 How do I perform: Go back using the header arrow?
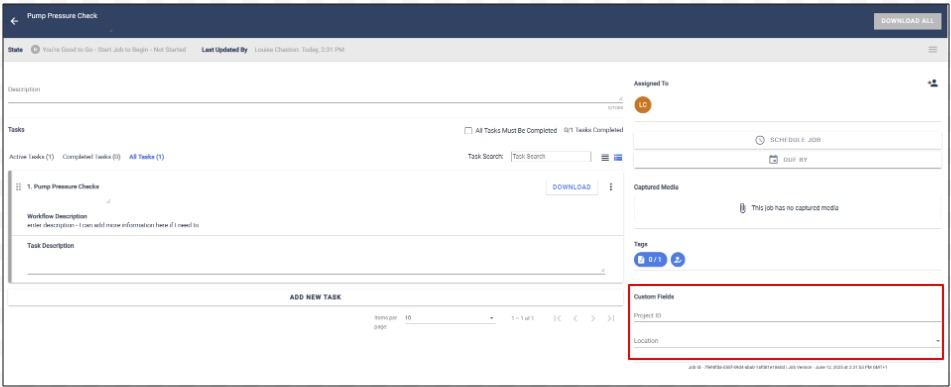click(x=15, y=21)
